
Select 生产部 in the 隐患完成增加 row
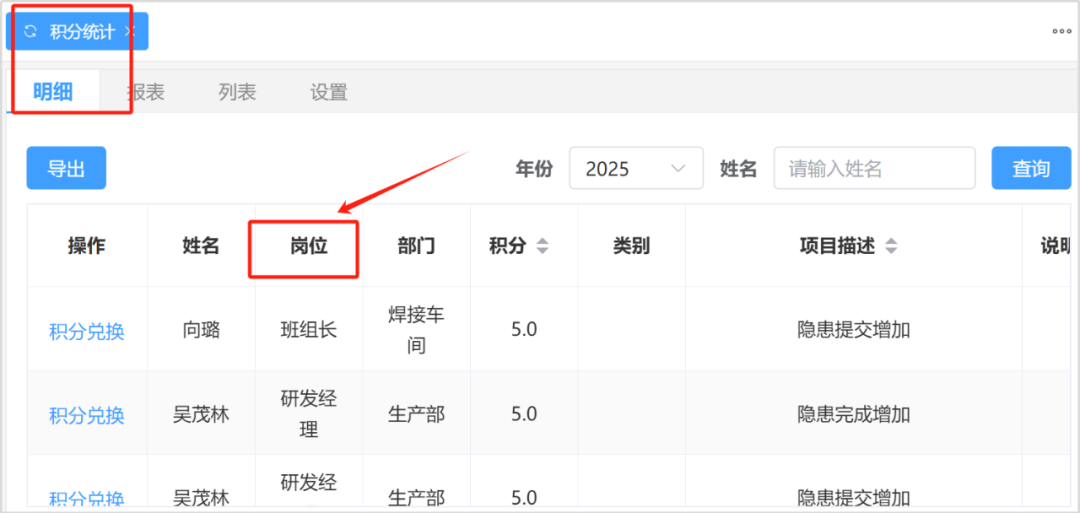coord(416,415)
